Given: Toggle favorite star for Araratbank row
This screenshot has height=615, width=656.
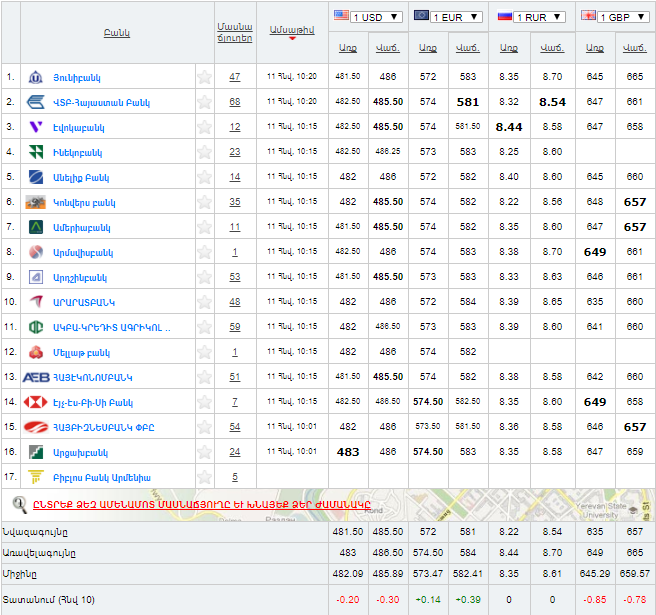Looking at the screenshot, I should click(205, 302).
